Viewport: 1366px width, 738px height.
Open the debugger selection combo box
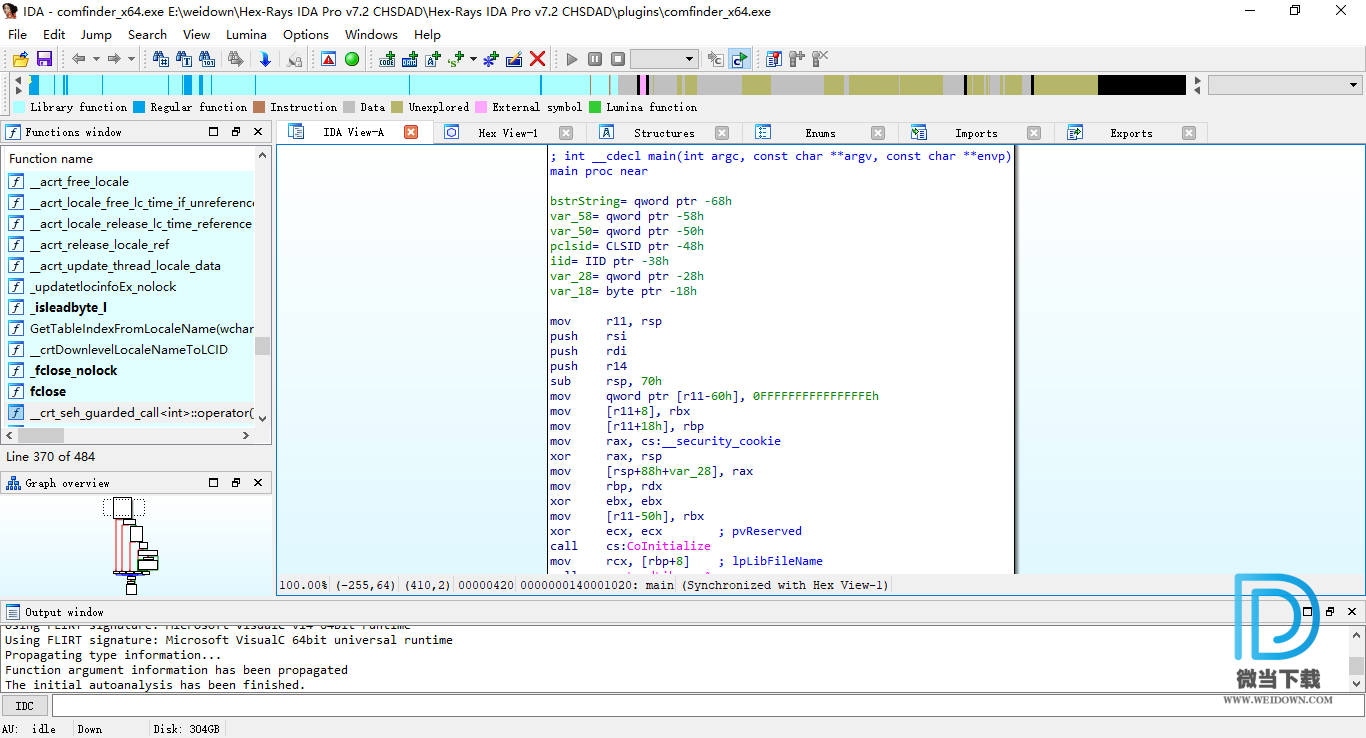(664, 59)
